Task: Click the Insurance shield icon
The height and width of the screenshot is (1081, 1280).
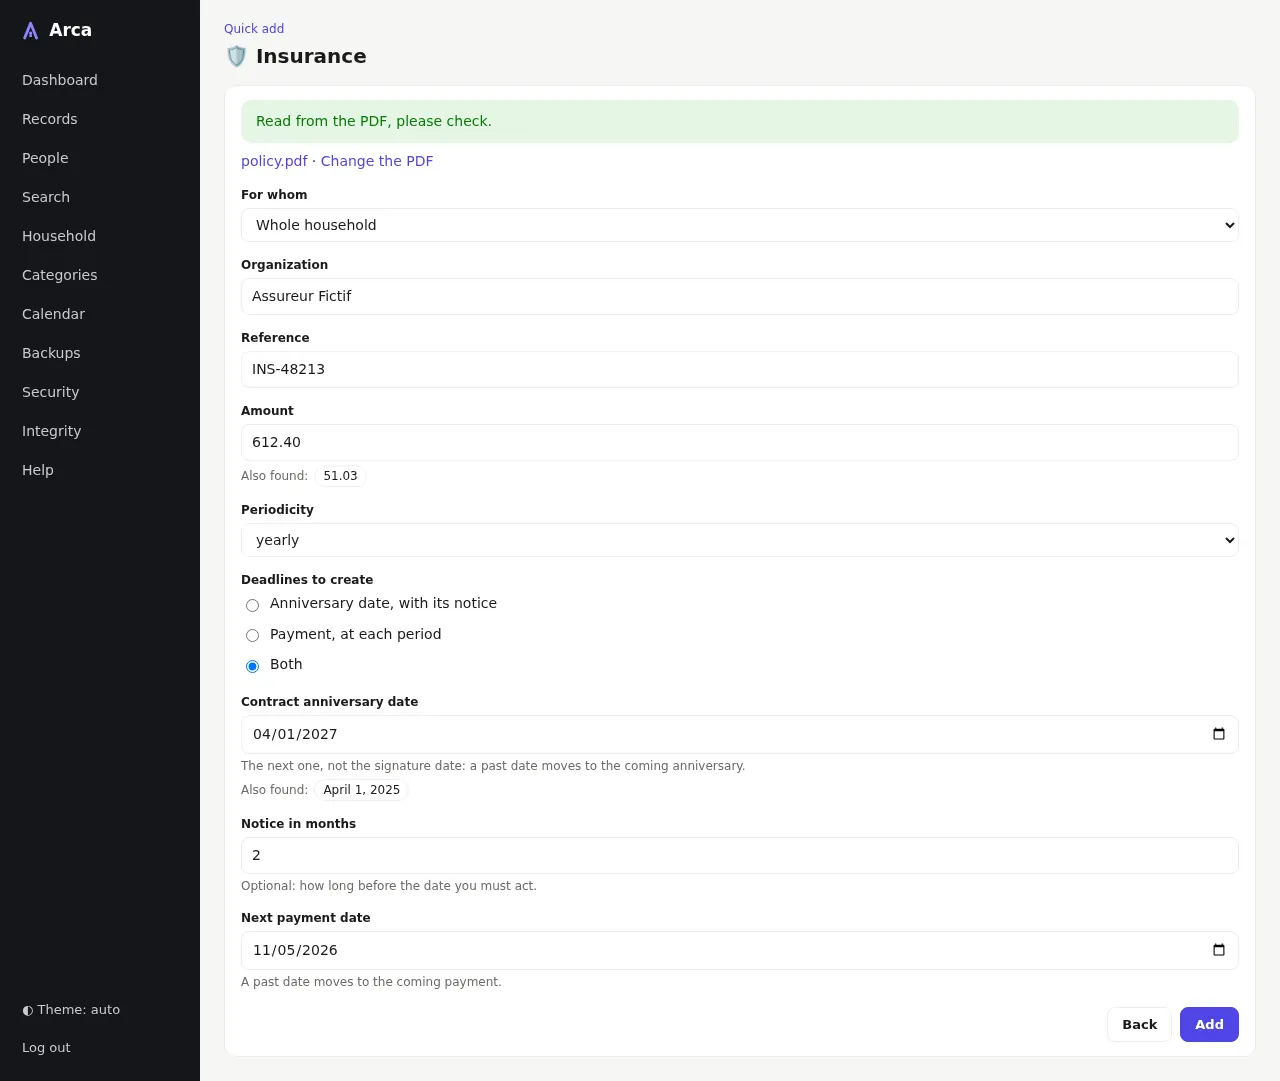Action: [x=236, y=56]
